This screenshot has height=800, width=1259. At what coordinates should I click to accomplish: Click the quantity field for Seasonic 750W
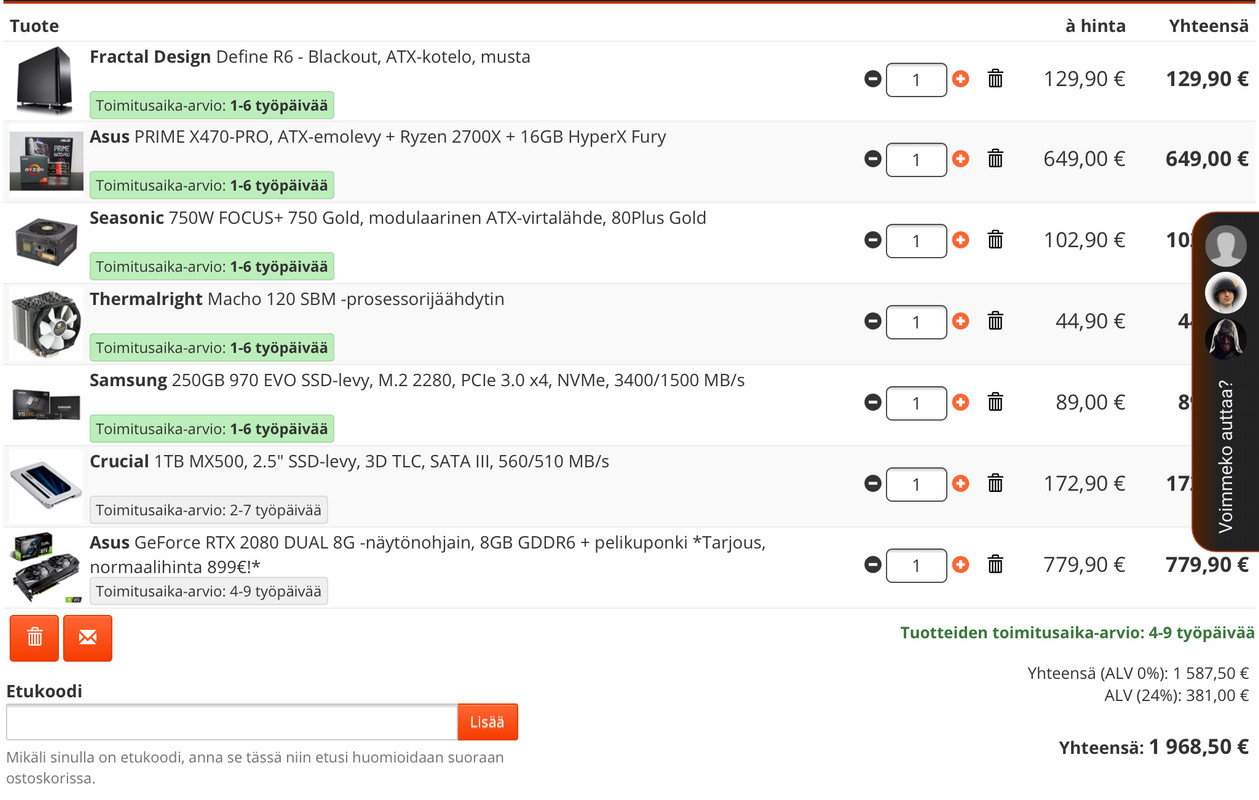tap(916, 241)
